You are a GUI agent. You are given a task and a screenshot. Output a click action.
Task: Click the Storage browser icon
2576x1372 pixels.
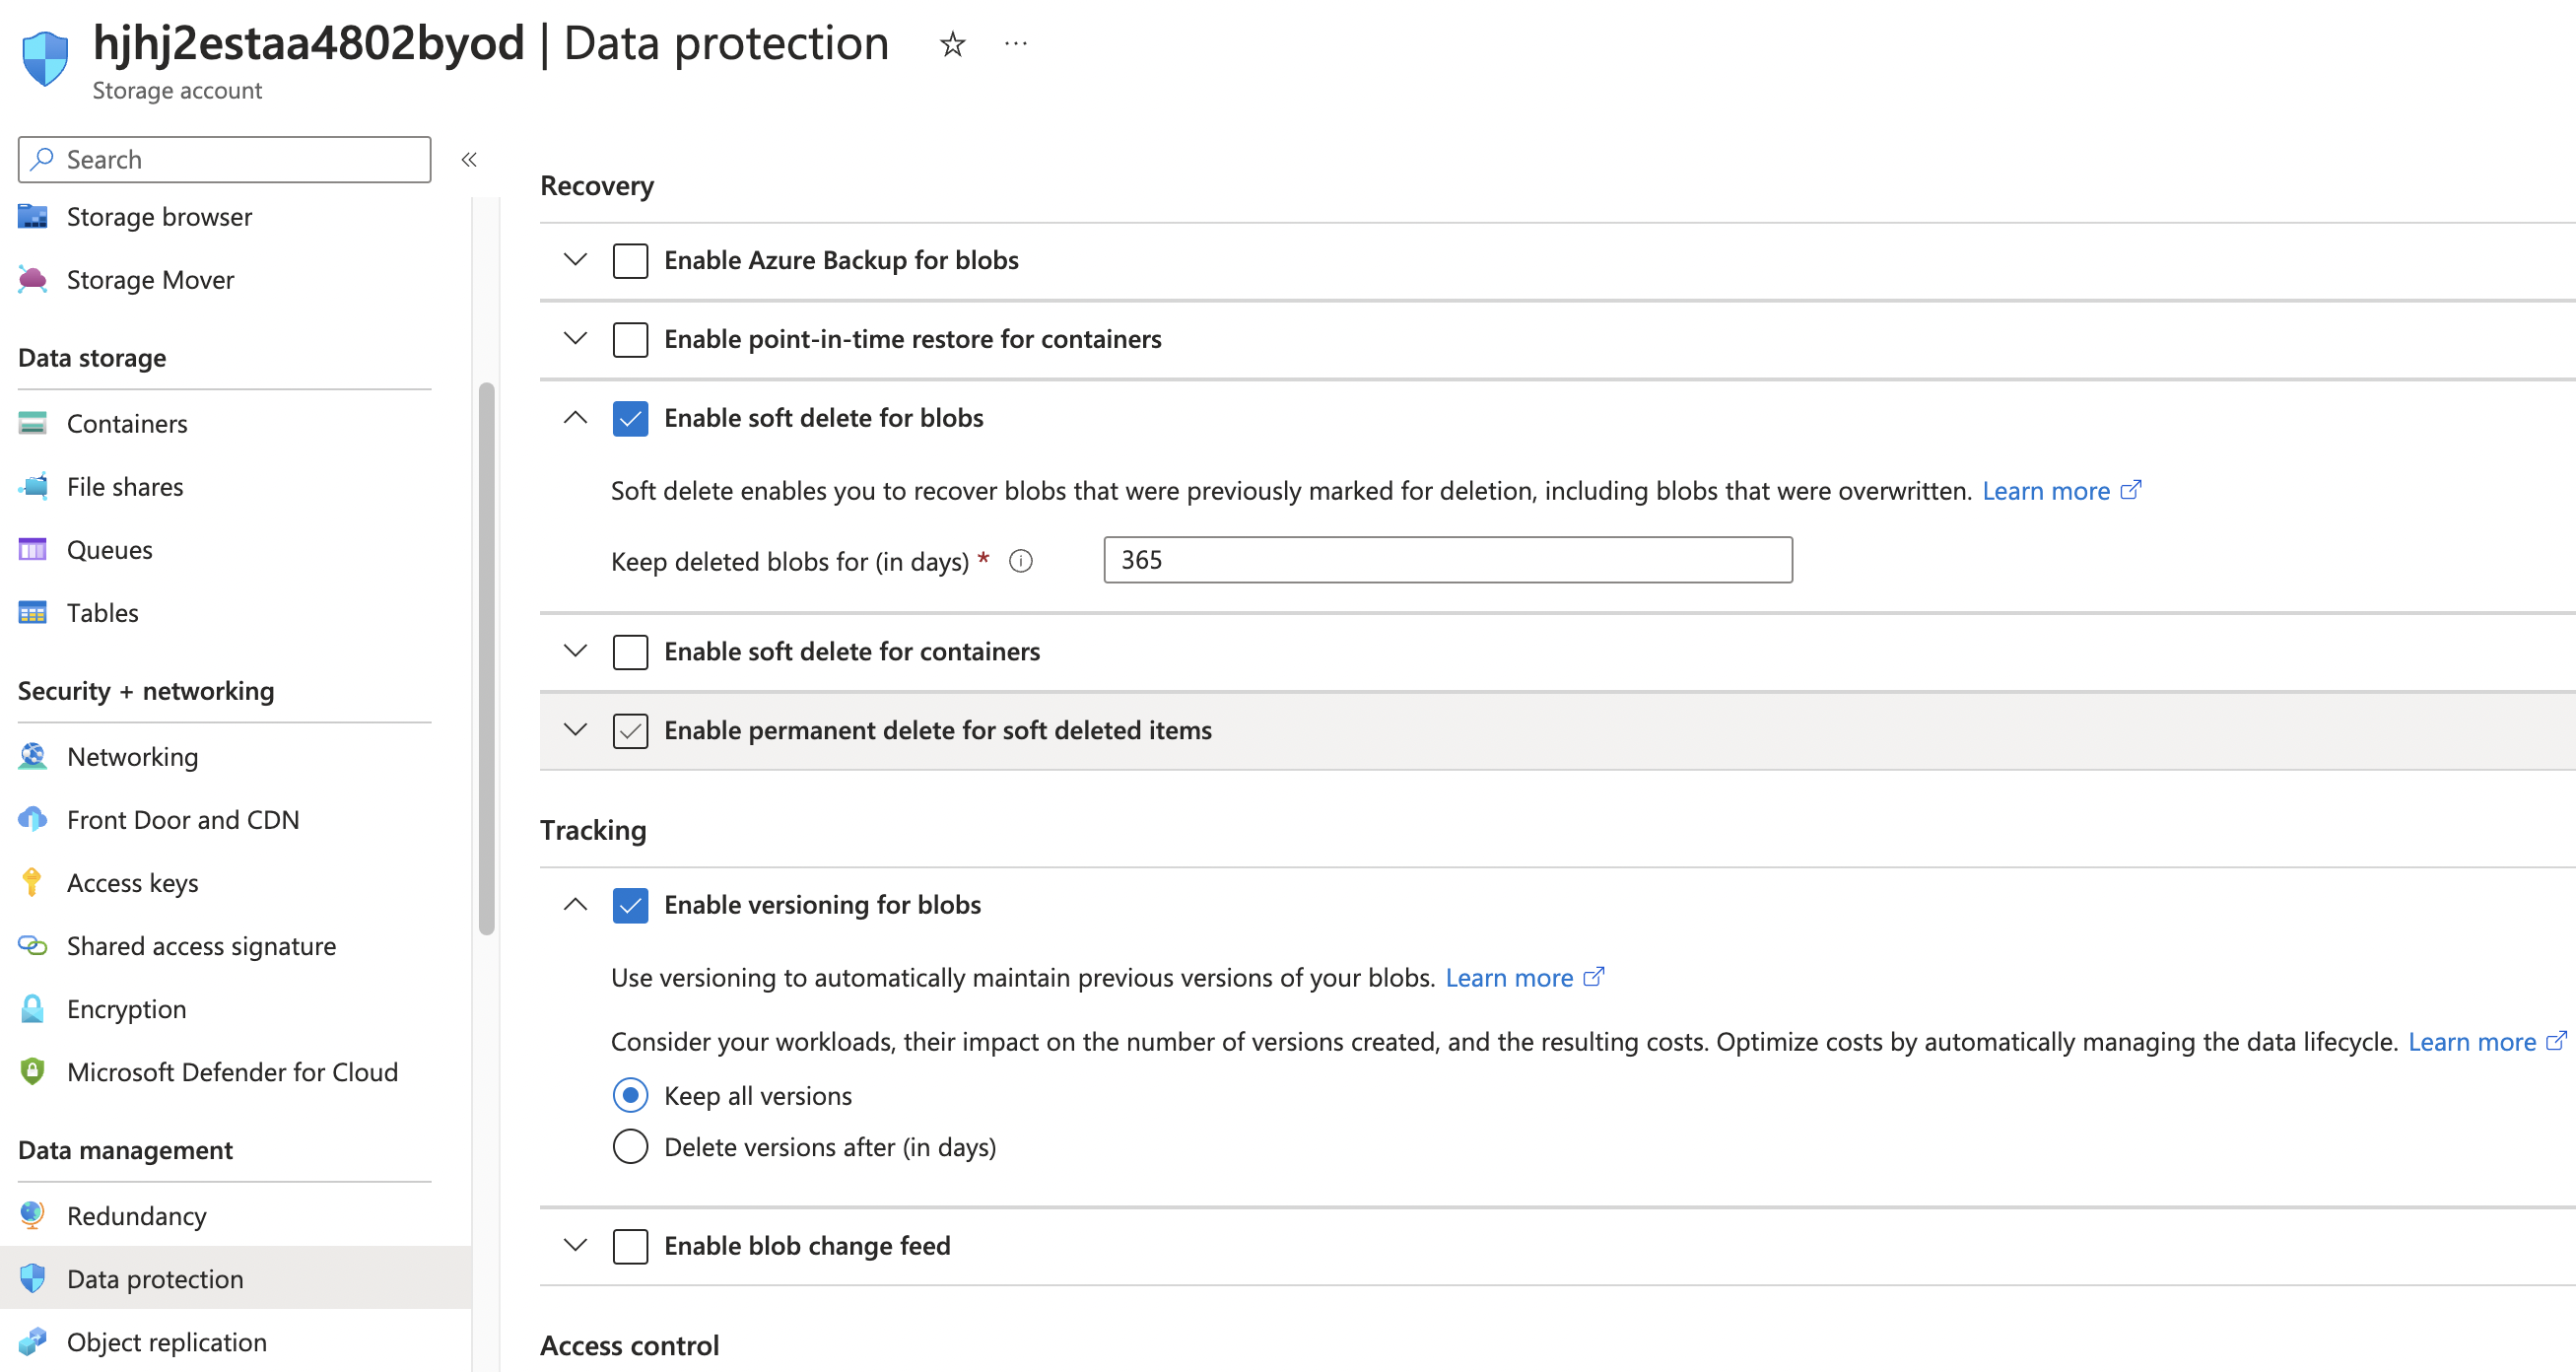point(33,217)
